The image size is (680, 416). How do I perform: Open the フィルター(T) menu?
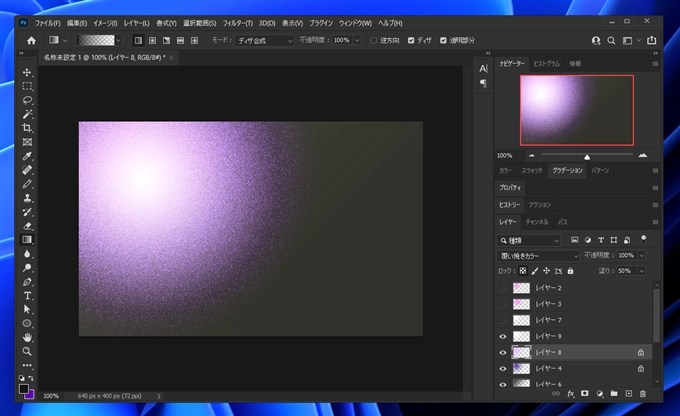click(x=239, y=21)
